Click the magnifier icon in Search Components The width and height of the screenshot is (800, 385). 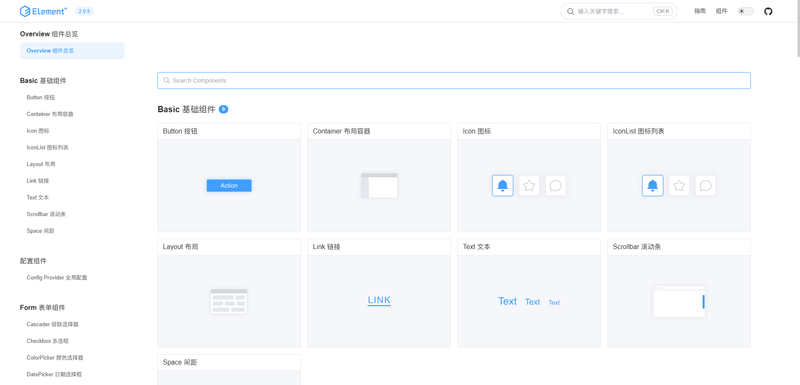(x=167, y=81)
